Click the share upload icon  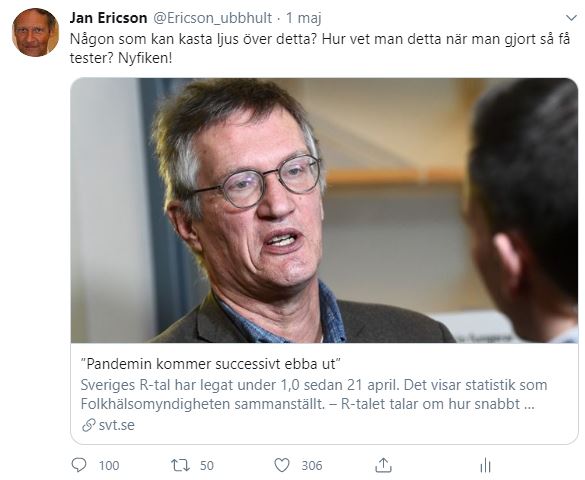pos(383,465)
